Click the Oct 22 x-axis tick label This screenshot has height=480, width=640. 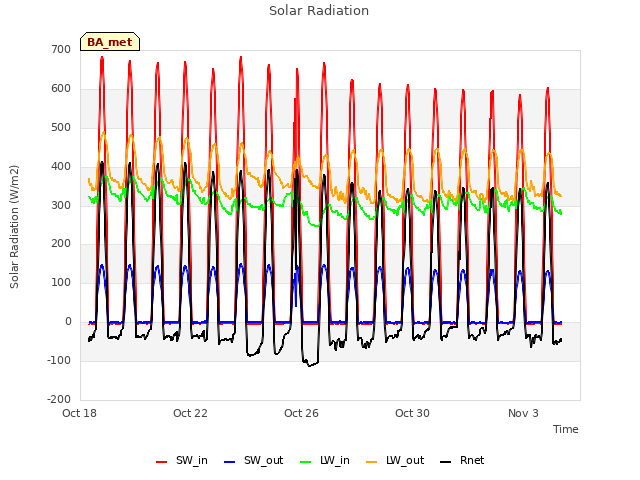[190, 413]
